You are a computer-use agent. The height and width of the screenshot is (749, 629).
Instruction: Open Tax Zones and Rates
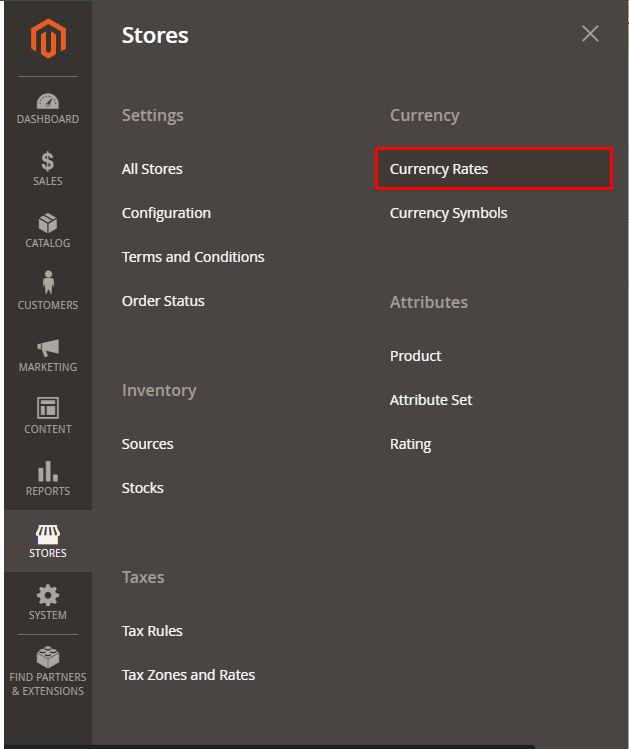click(x=188, y=675)
